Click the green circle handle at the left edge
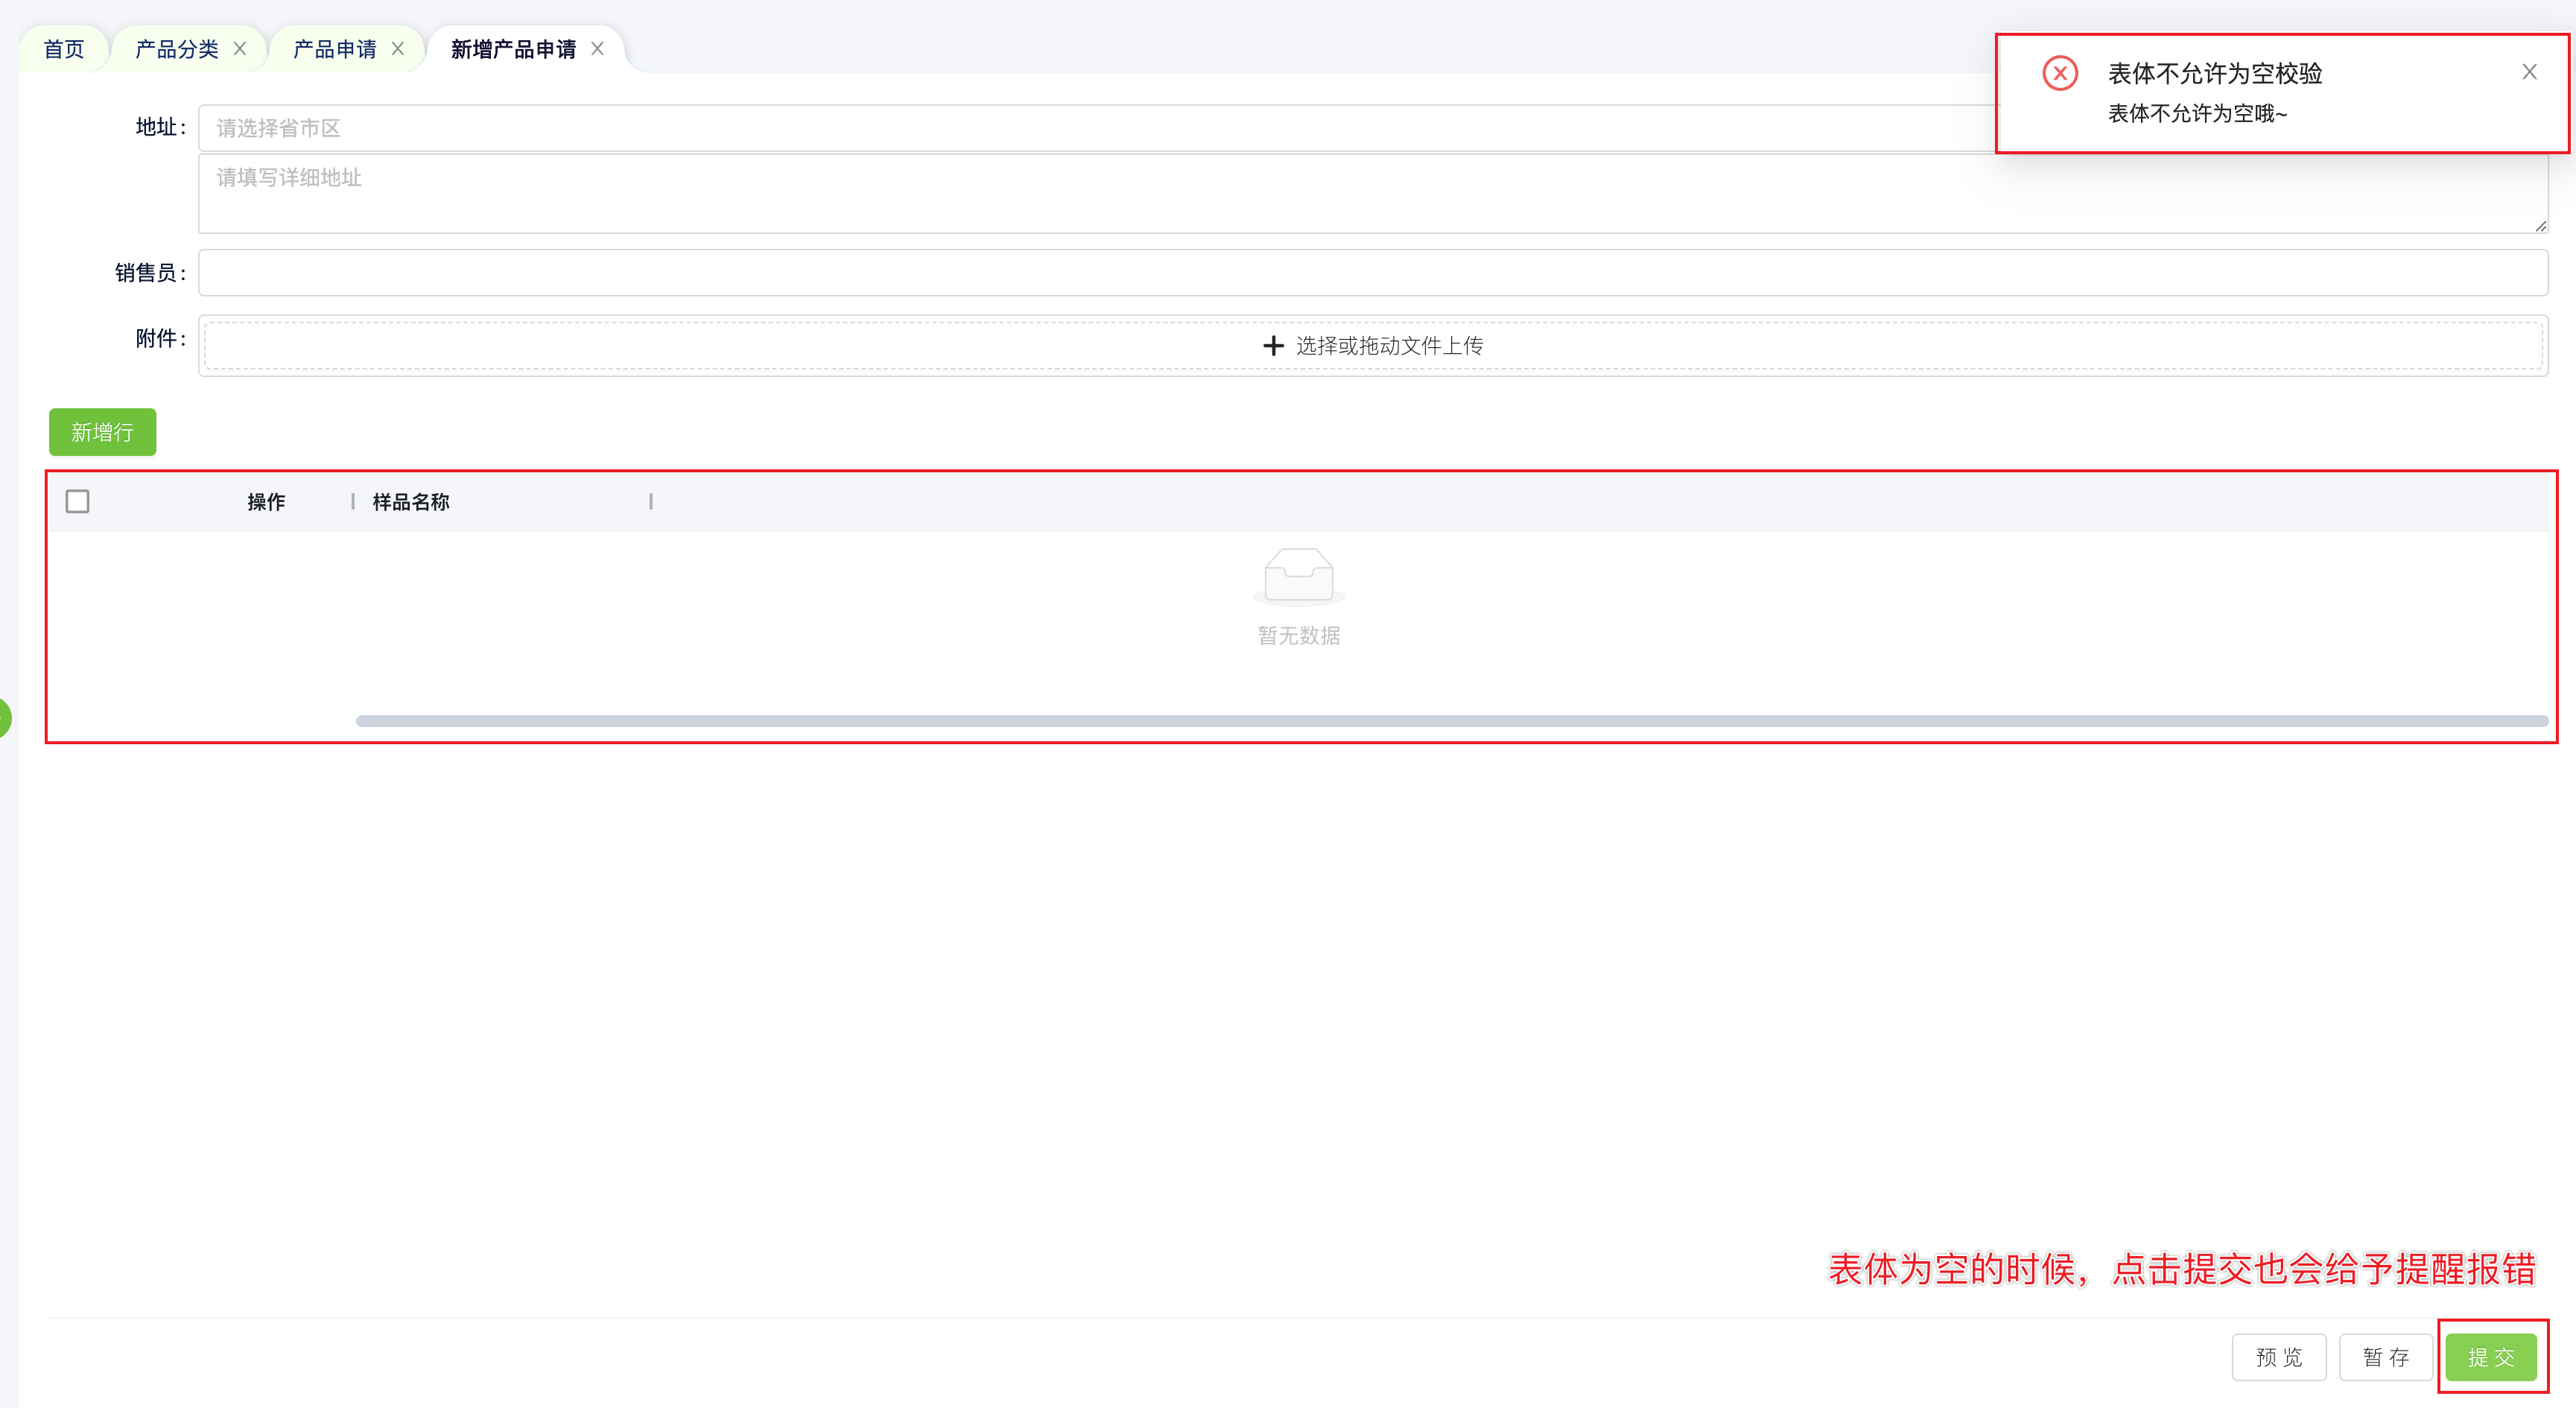Viewport: 2576px width, 1408px height. click(4, 717)
